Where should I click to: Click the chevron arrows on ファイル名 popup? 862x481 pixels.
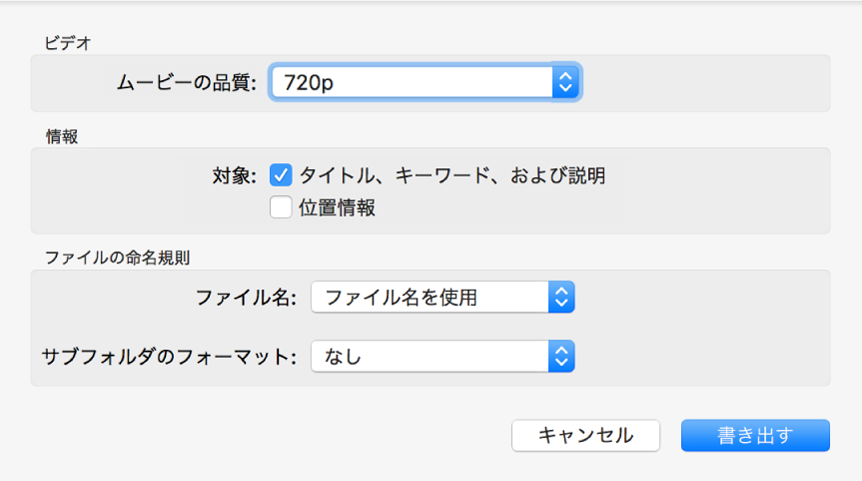click(562, 297)
